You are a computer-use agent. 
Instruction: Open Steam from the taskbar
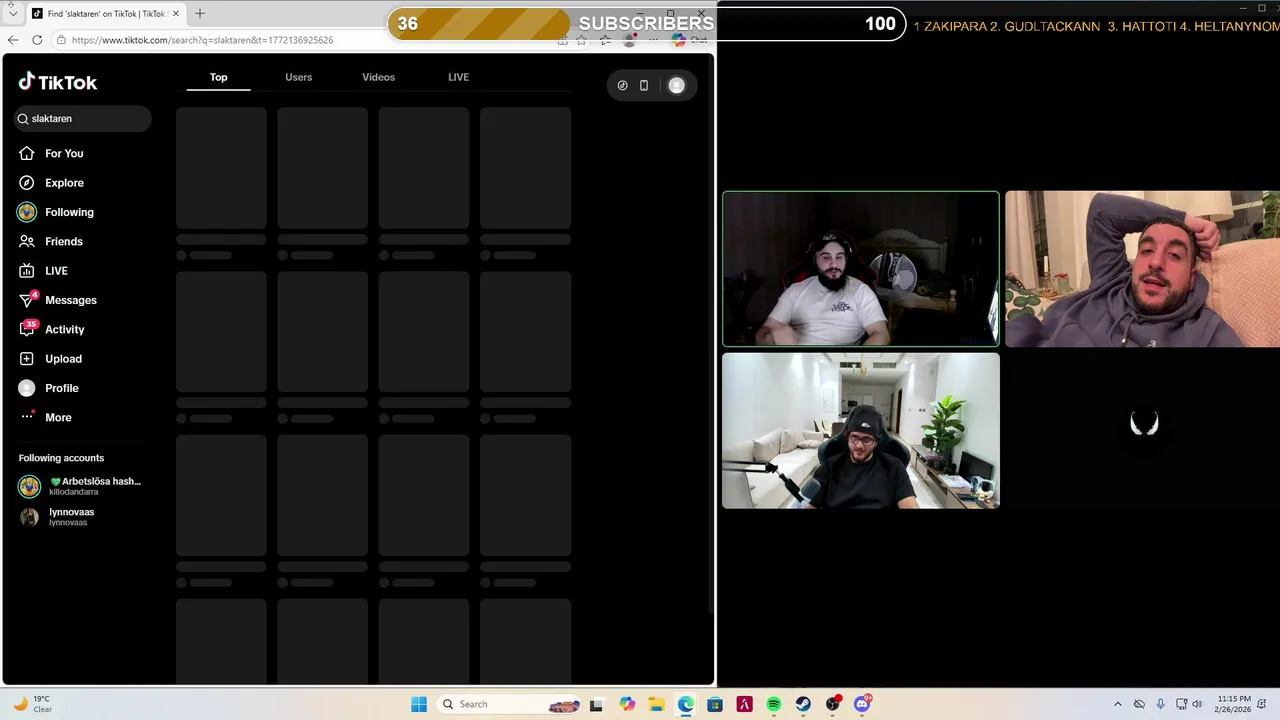tap(803, 704)
